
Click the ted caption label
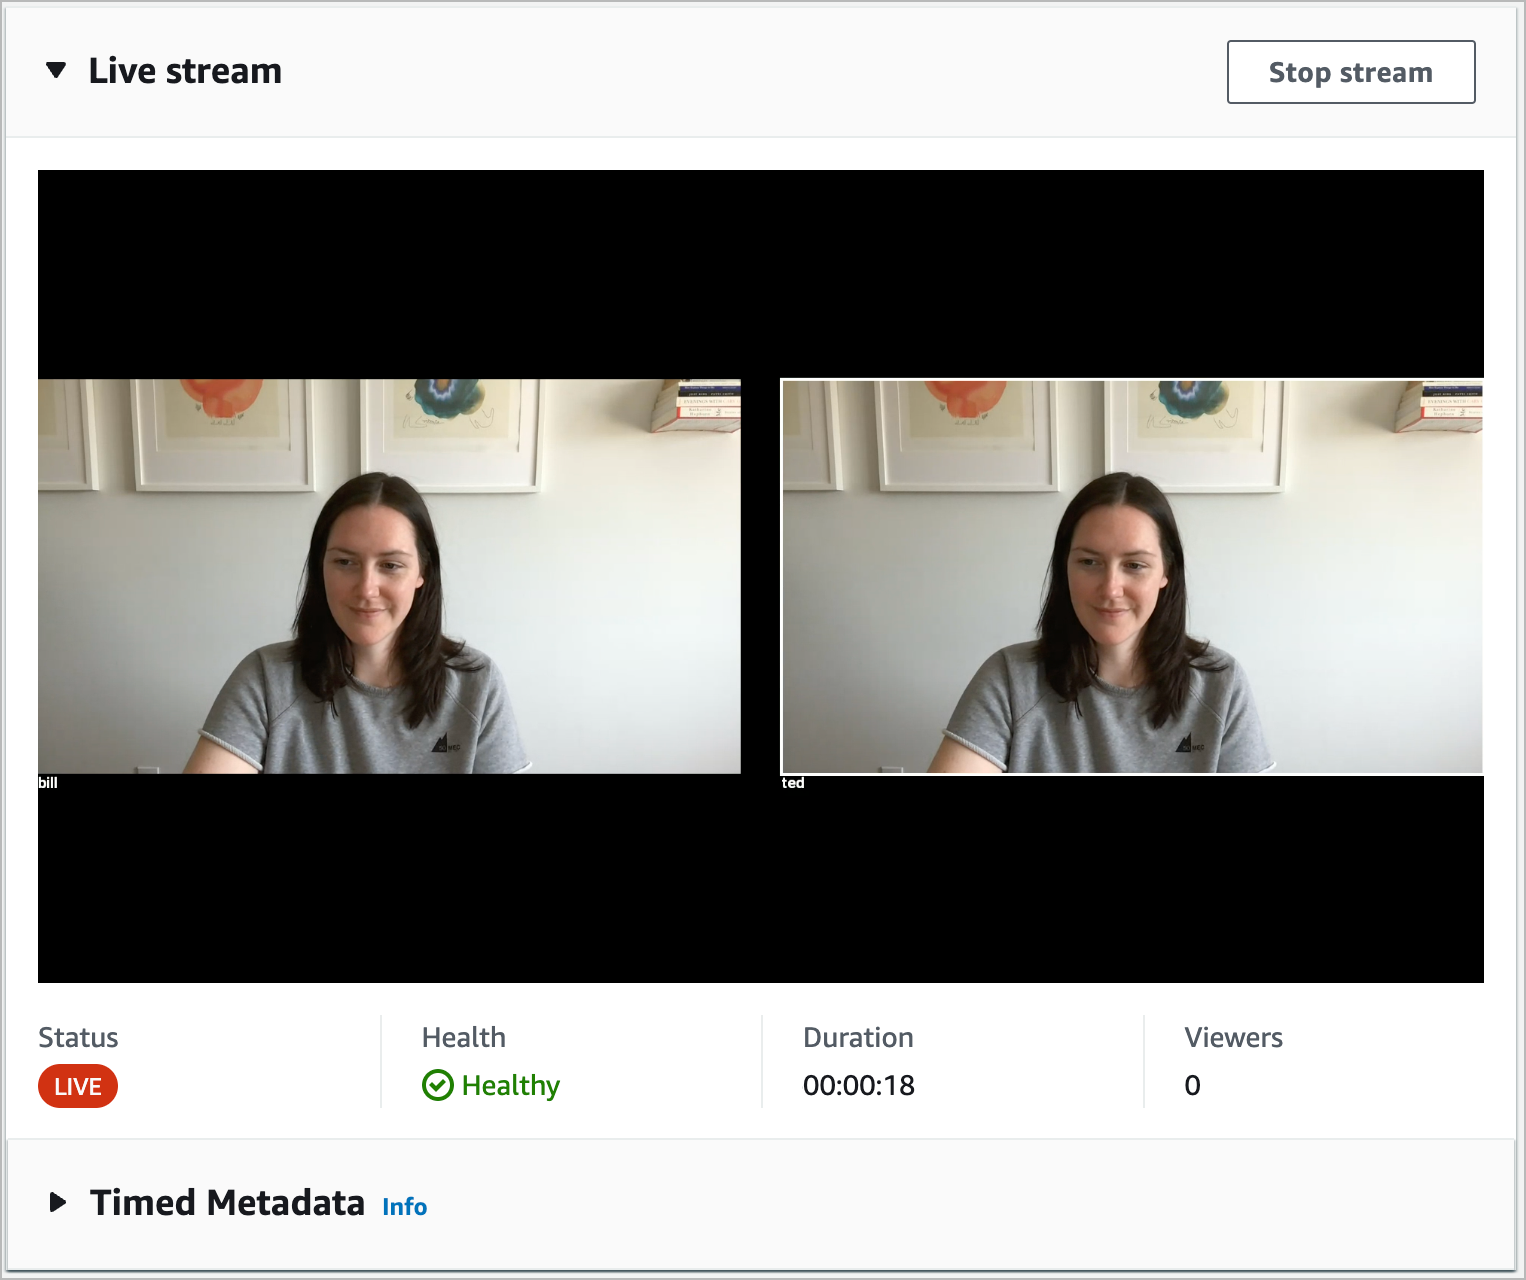click(791, 783)
